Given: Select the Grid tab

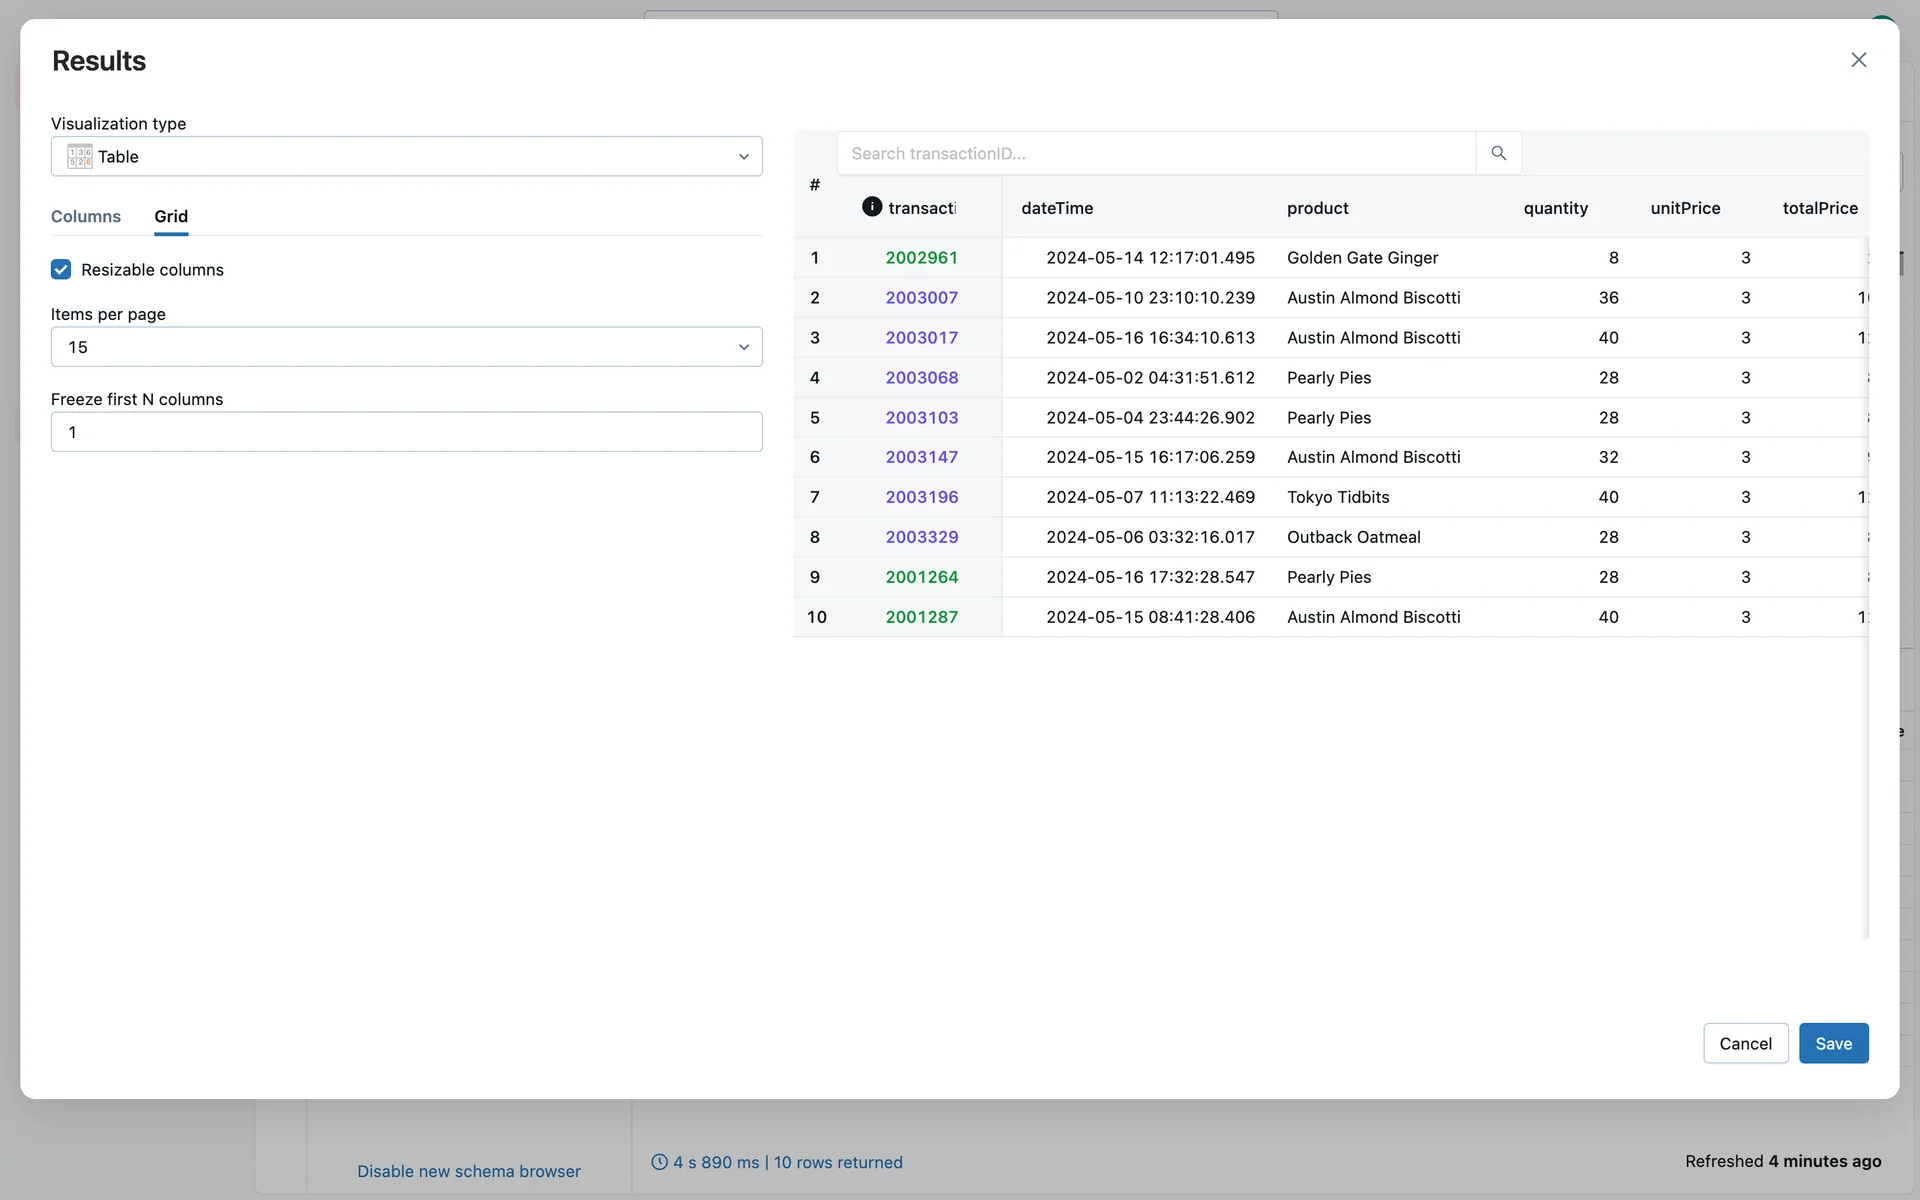Looking at the screenshot, I should pyautogui.click(x=171, y=216).
